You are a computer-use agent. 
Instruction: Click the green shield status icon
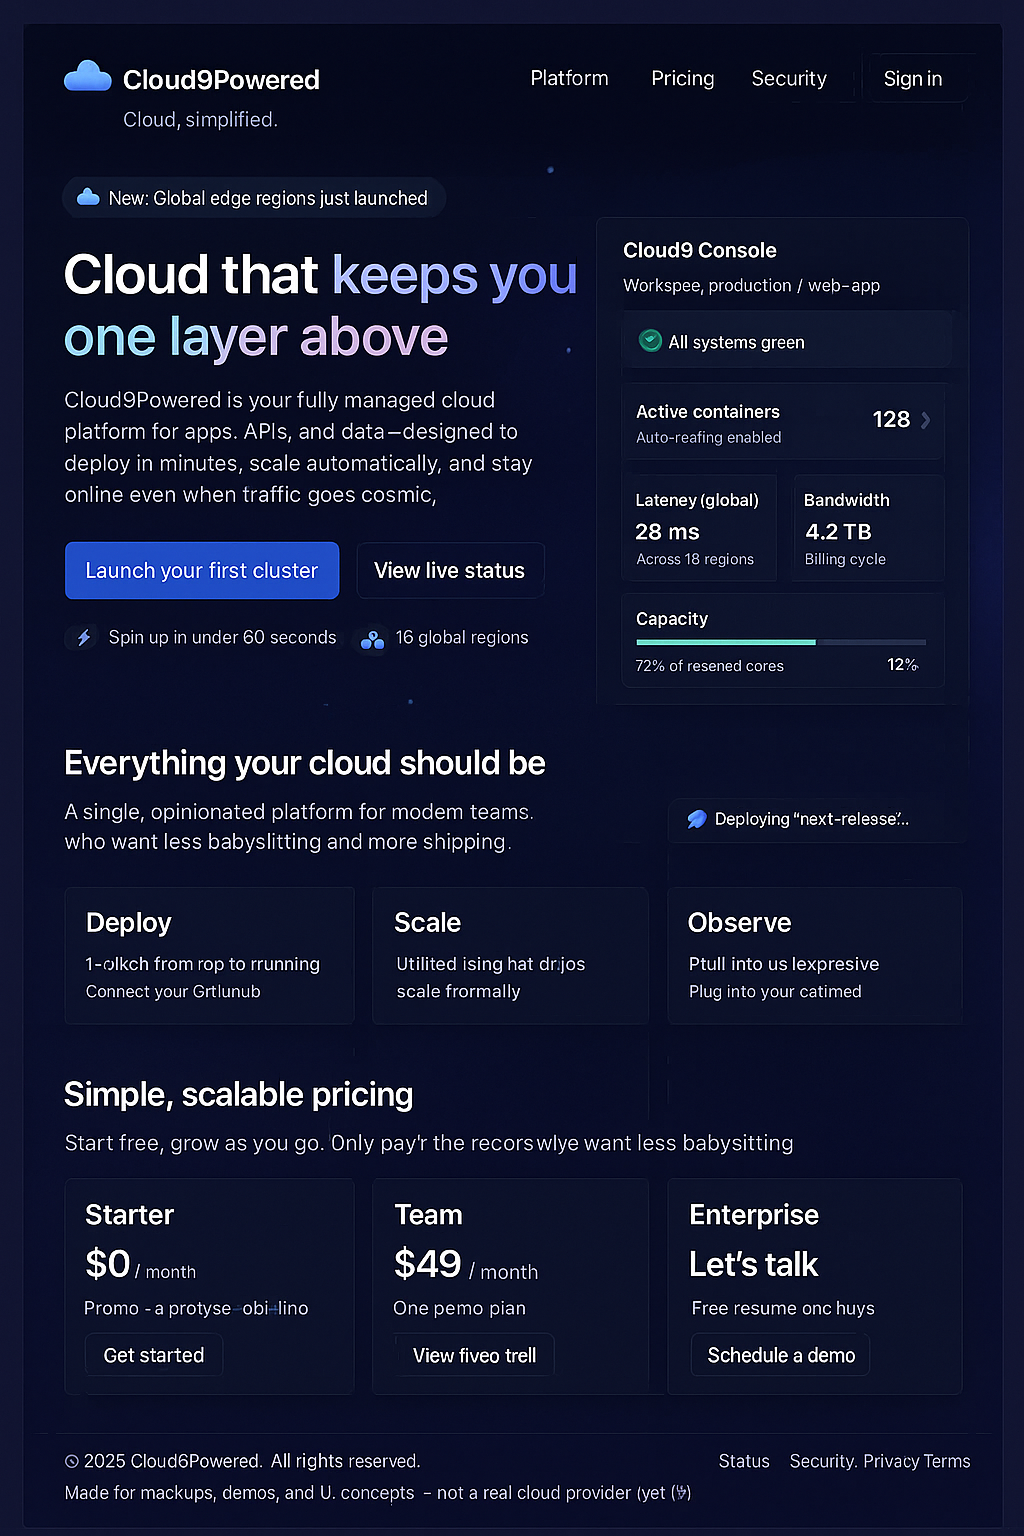[650, 341]
